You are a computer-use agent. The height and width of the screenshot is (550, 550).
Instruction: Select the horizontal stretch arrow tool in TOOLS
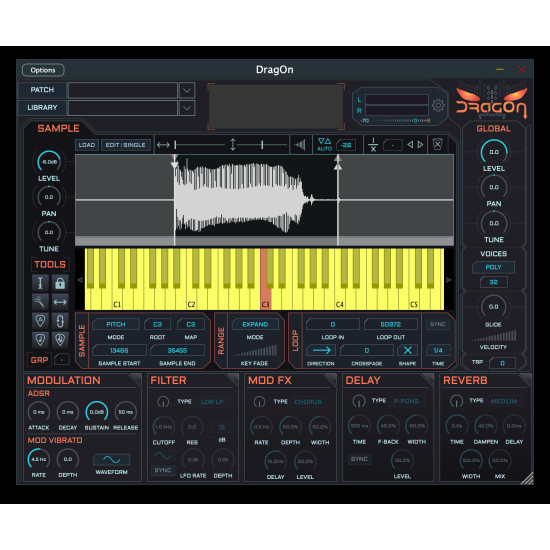(60, 302)
